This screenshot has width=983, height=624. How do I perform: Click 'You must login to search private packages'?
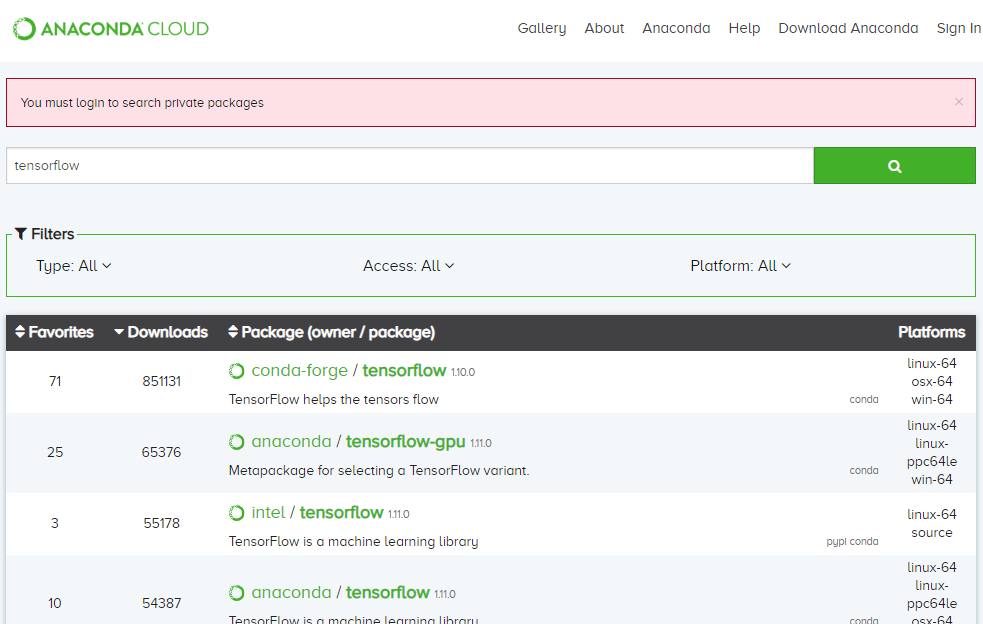point(142,102)
